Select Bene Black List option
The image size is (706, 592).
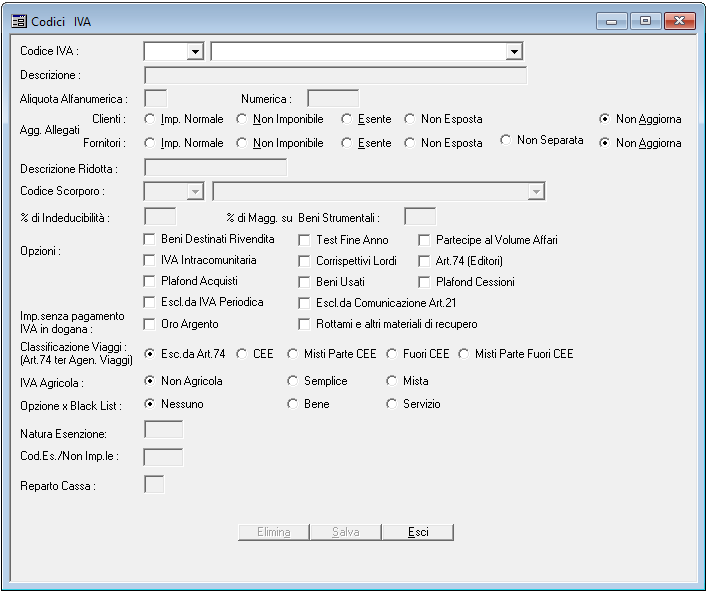point(292,404)
